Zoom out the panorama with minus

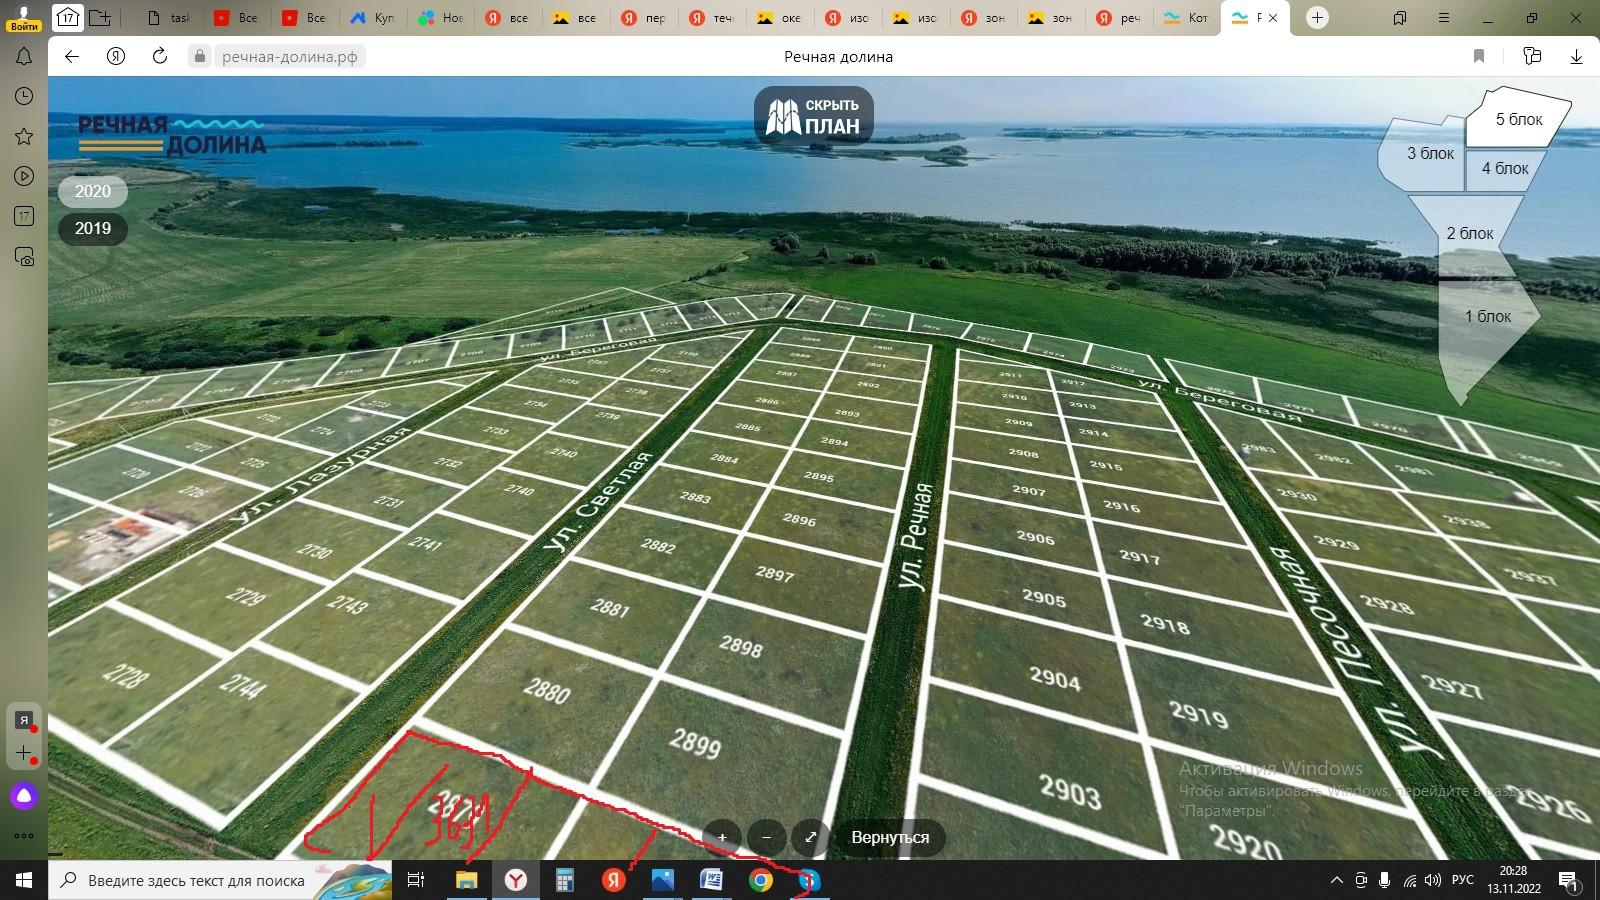tap(767, 838)
